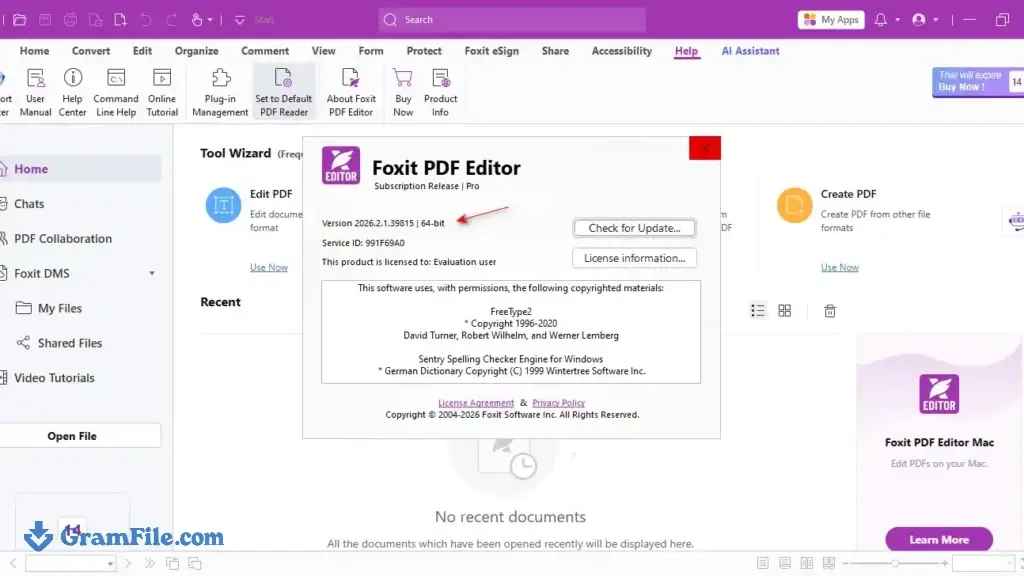Open the Share ribbon tab
This screenshot has height=576, width=1024.
pos(555,51)
